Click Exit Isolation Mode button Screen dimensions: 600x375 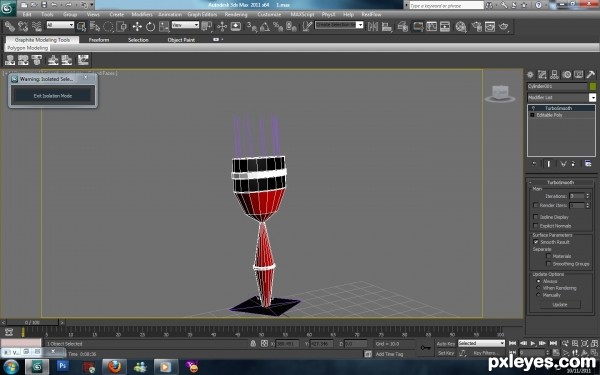[53, 96]
